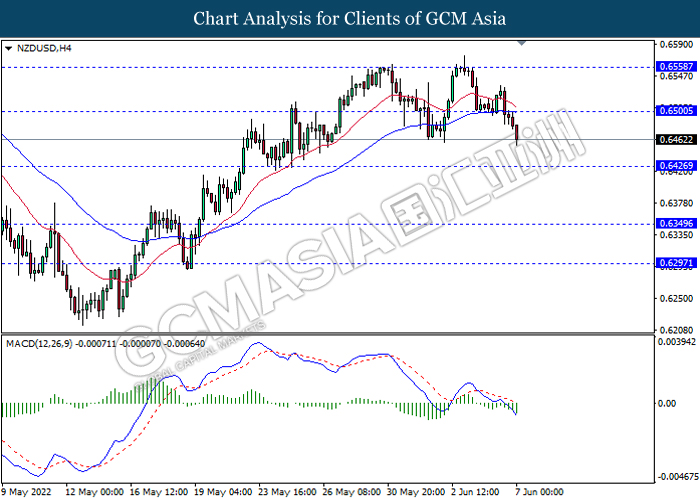
Task: Click the 16 May 12:00 time label
Action: pyautogui.click(x=159, y=492)
